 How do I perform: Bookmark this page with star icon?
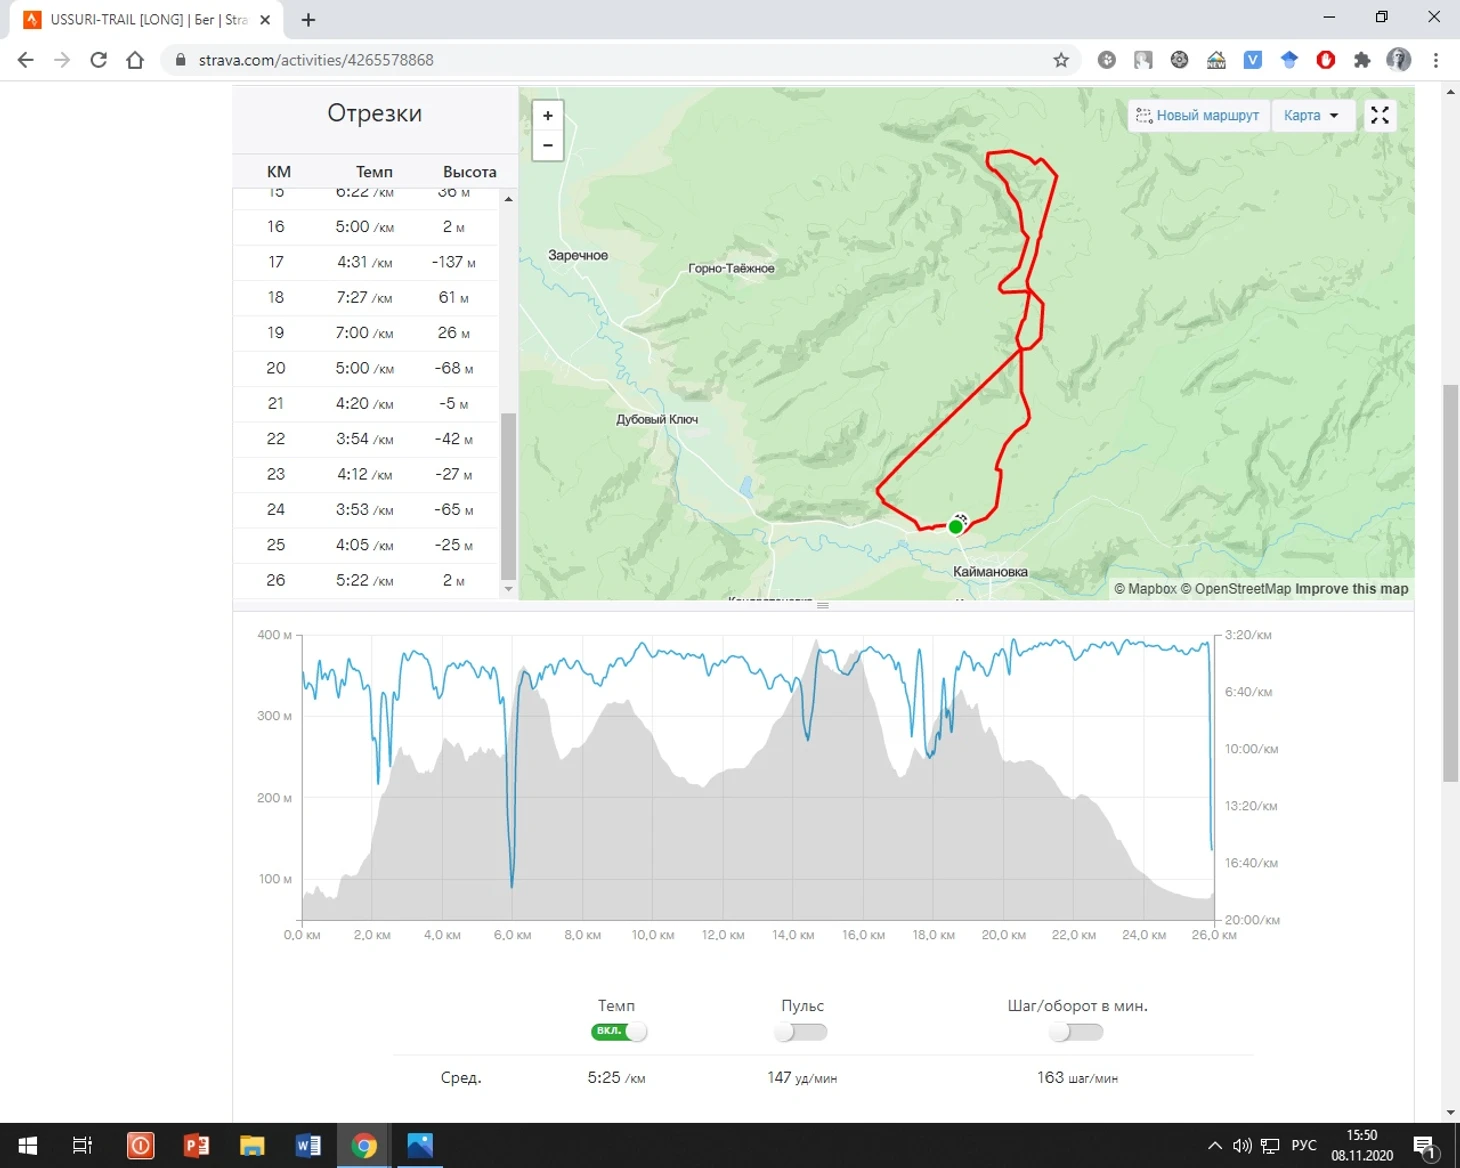[x=1061, y=60]
